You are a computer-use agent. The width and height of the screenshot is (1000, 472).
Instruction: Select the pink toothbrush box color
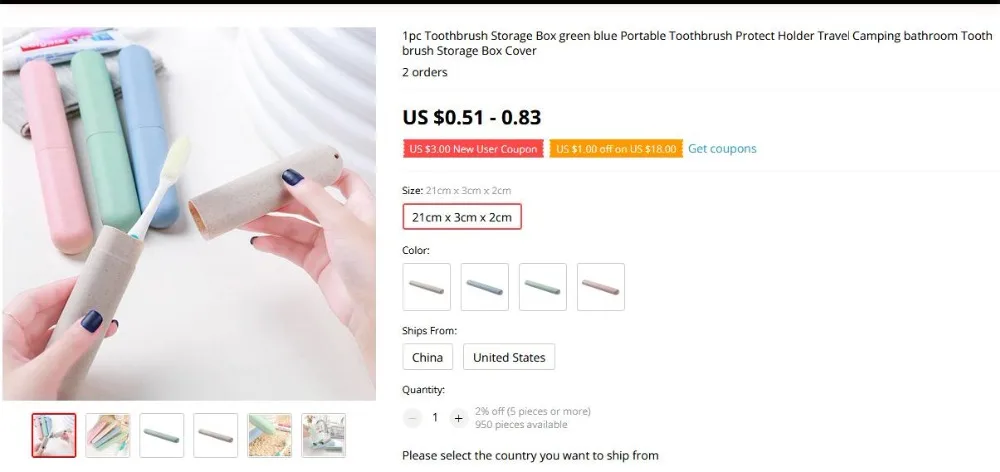(x=601, y=287)
